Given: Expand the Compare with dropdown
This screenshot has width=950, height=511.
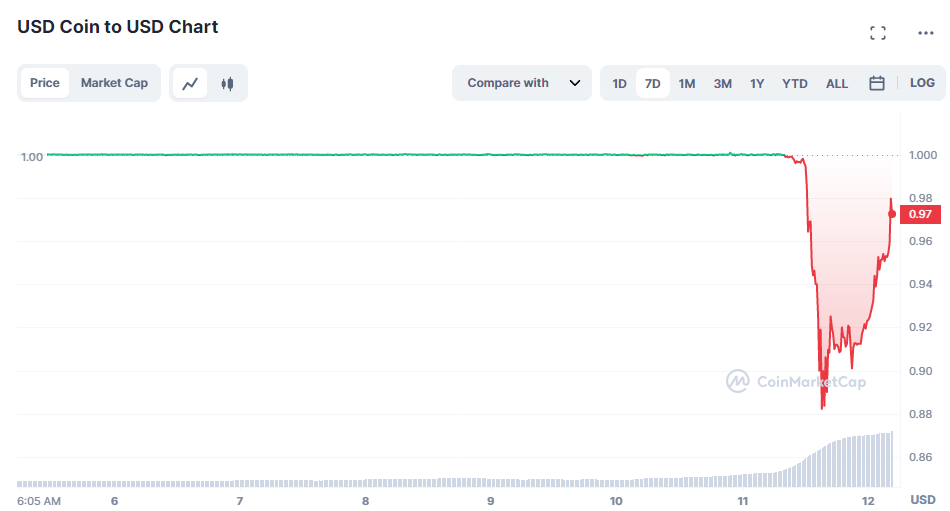Looking at the screenshot, I should (522, 83).
